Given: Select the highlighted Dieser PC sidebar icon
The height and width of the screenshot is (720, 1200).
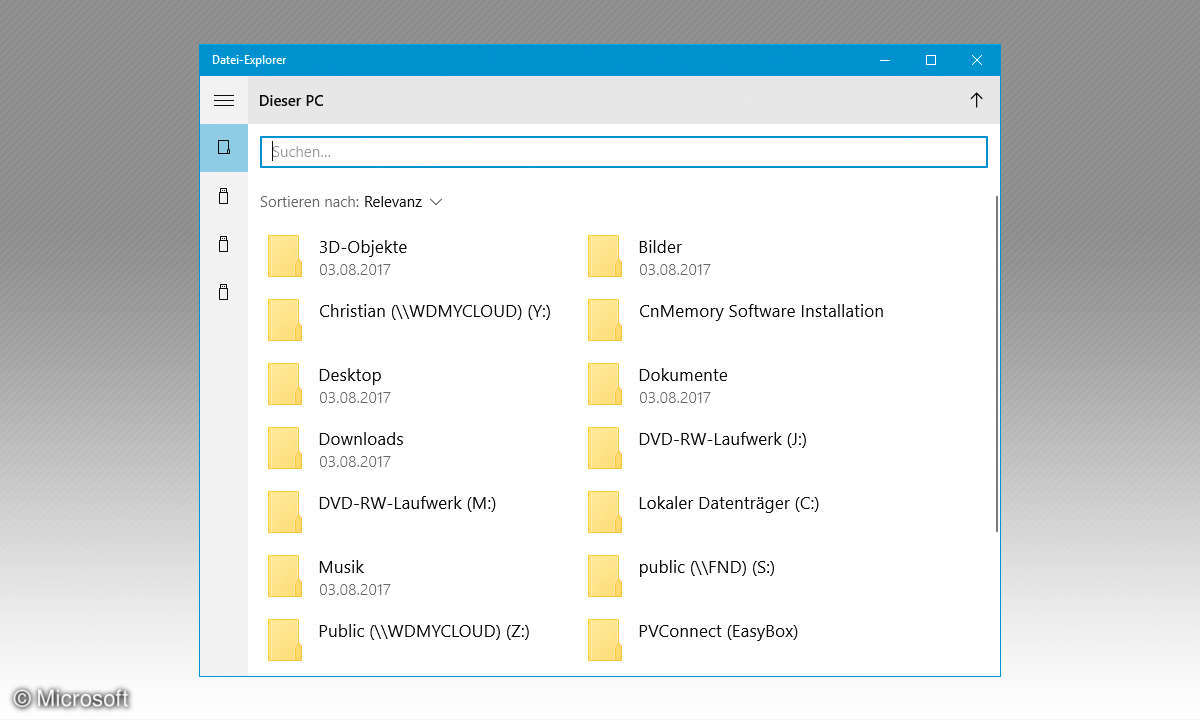Looking at the screenshot, I should tap(224, 148).
